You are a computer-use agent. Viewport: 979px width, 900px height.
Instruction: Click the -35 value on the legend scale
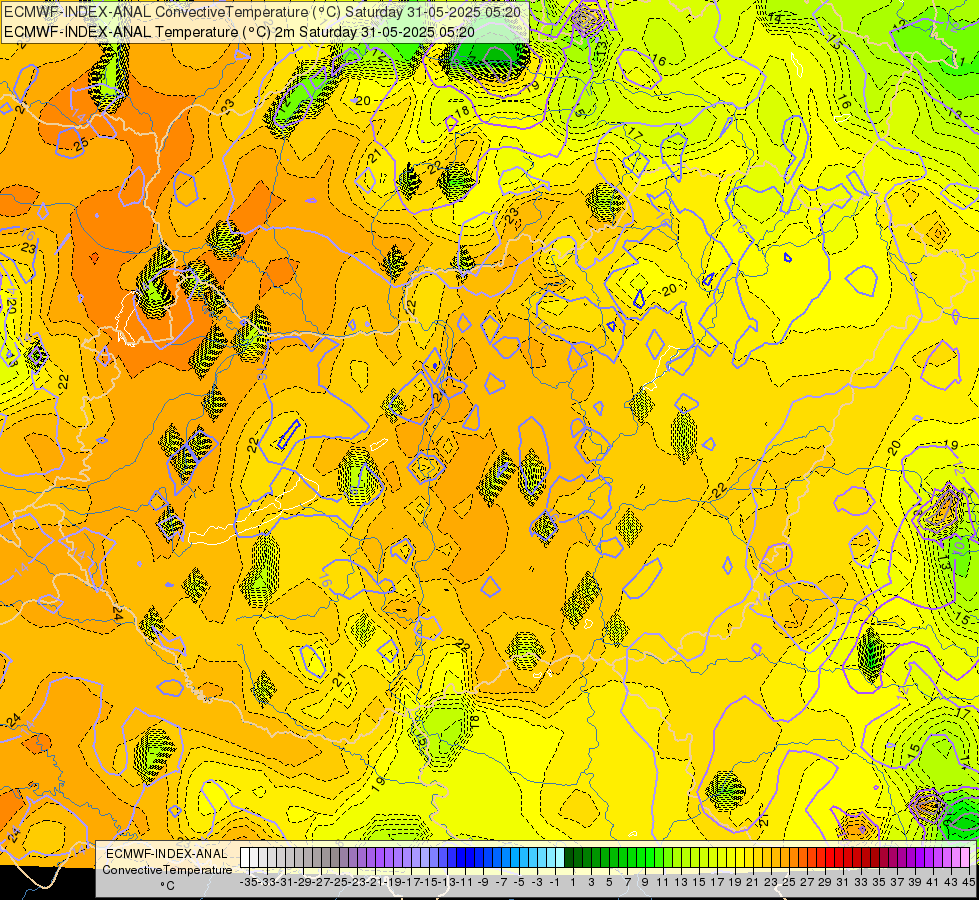[x=248, y=882]
